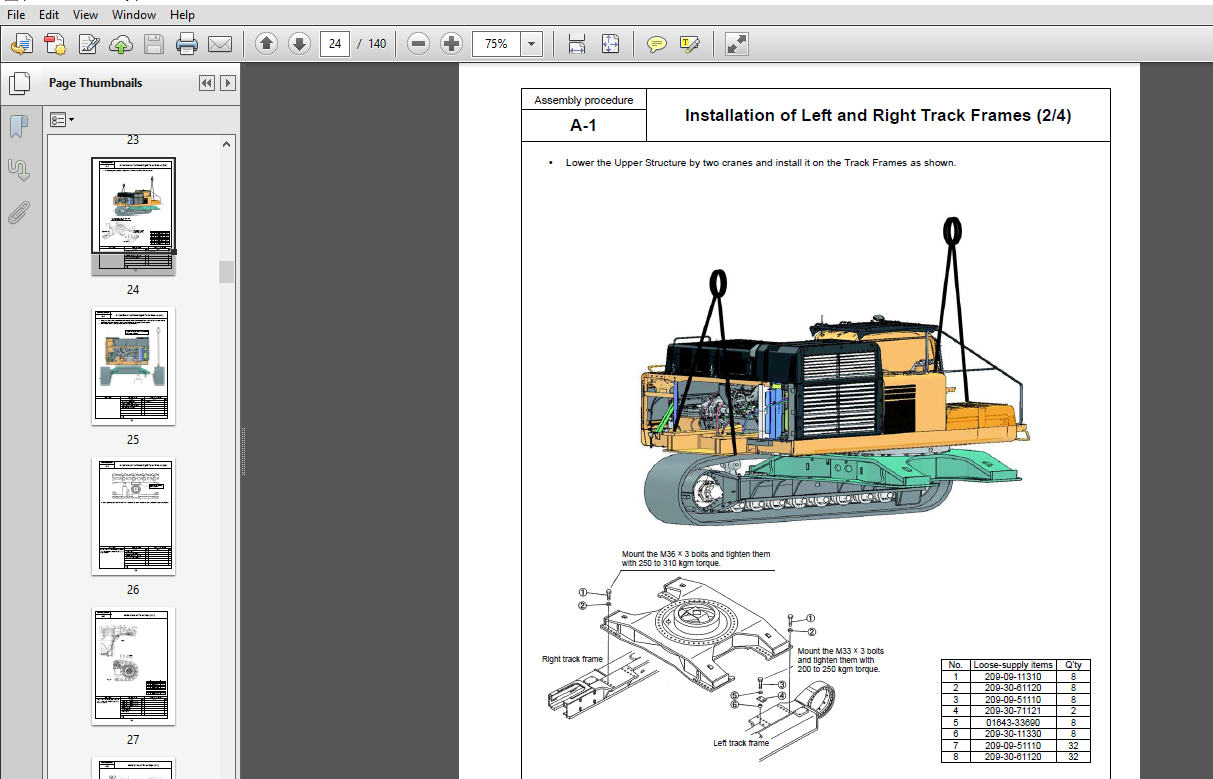This screenshot has width=1213, height=779.
Task: Click the right-arrow button beside Page Thumbnails
Action: point(228,83)
